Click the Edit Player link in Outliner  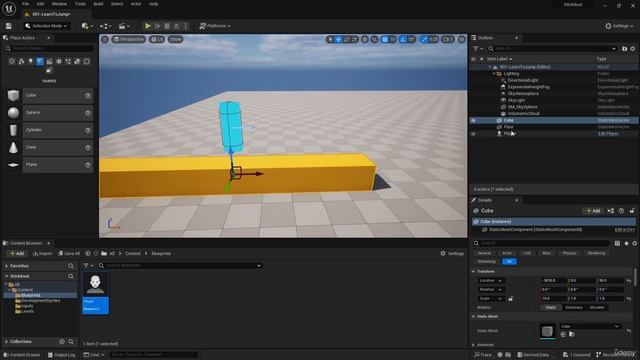(x=608, y=133)
